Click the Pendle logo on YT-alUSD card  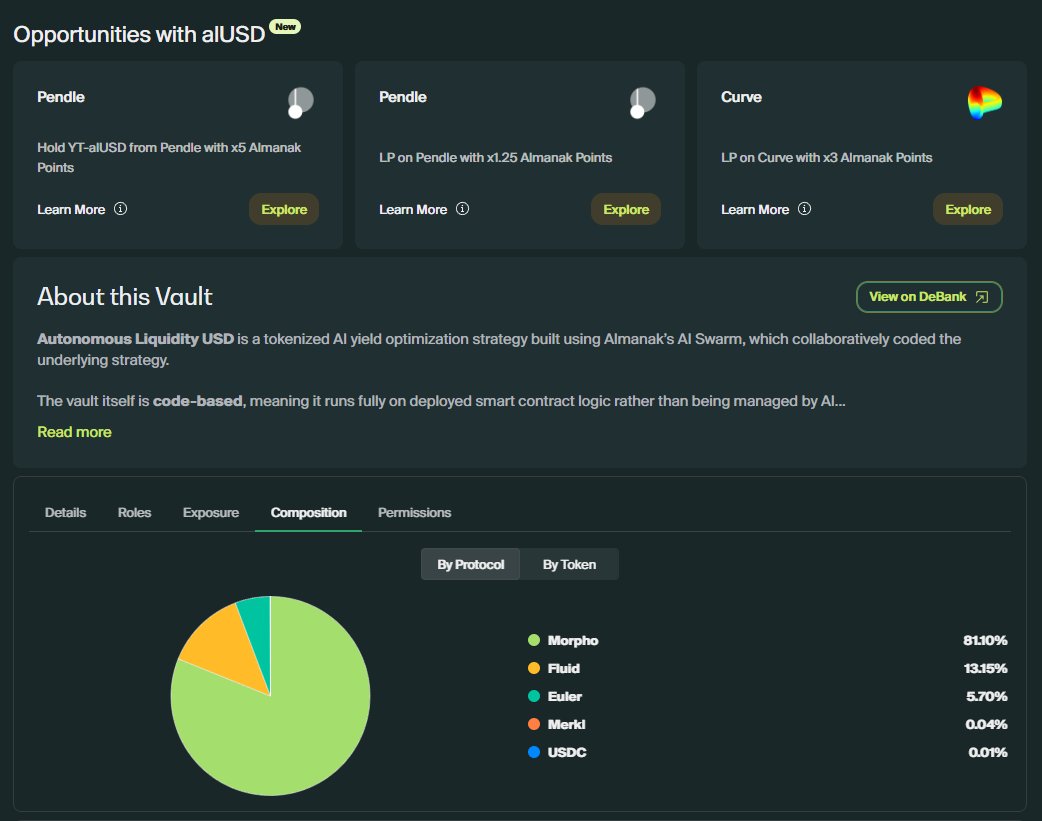tap(300, 103)
